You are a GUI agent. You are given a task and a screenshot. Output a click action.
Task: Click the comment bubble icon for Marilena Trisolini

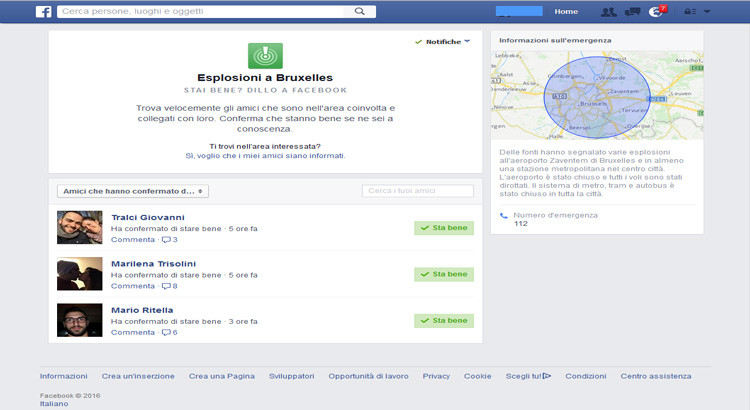coord(166,286)
